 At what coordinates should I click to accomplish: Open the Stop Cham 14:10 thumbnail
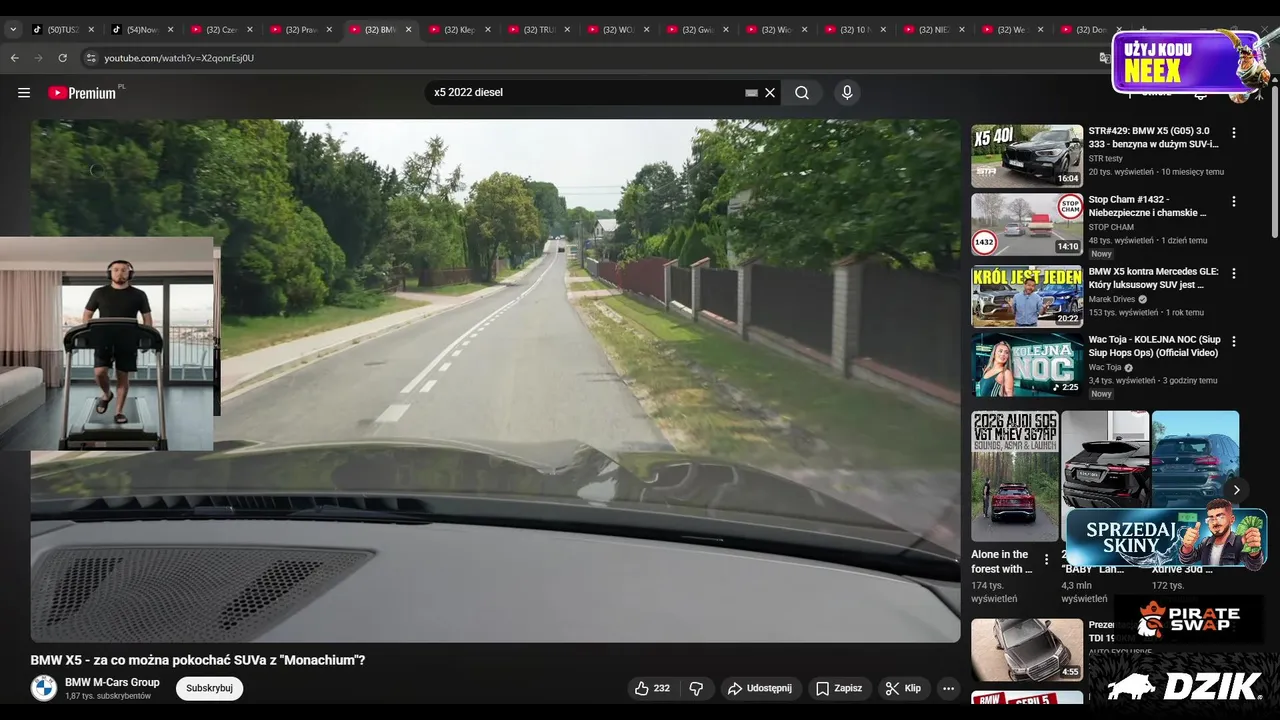1027,224
